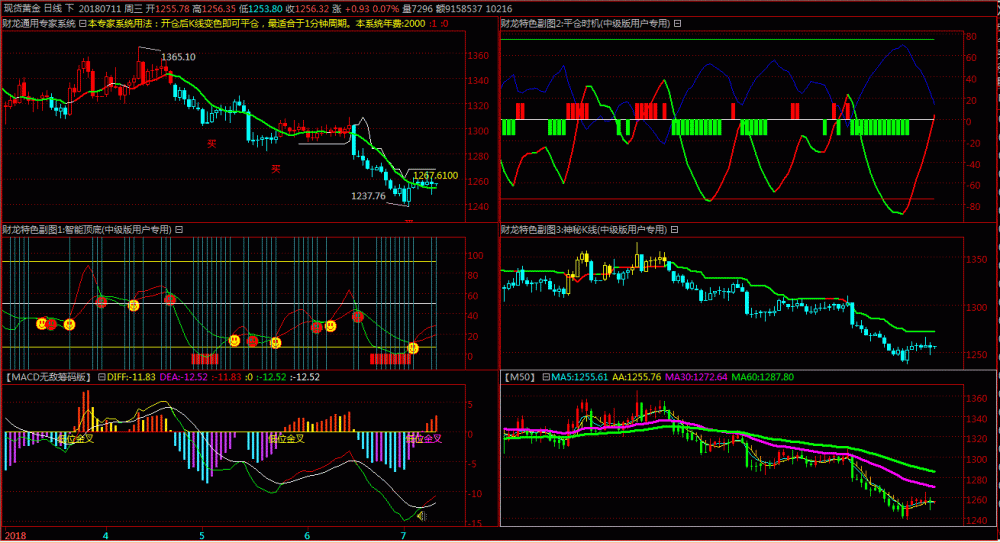Viewport: 1000px width, 543px height.
Task: Click the volume value 量7296
Action: (x=418, y=9)
